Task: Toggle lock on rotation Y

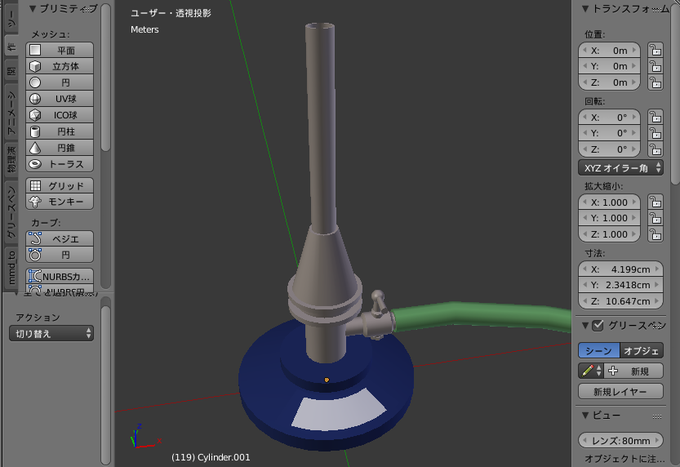Action: 655,133
